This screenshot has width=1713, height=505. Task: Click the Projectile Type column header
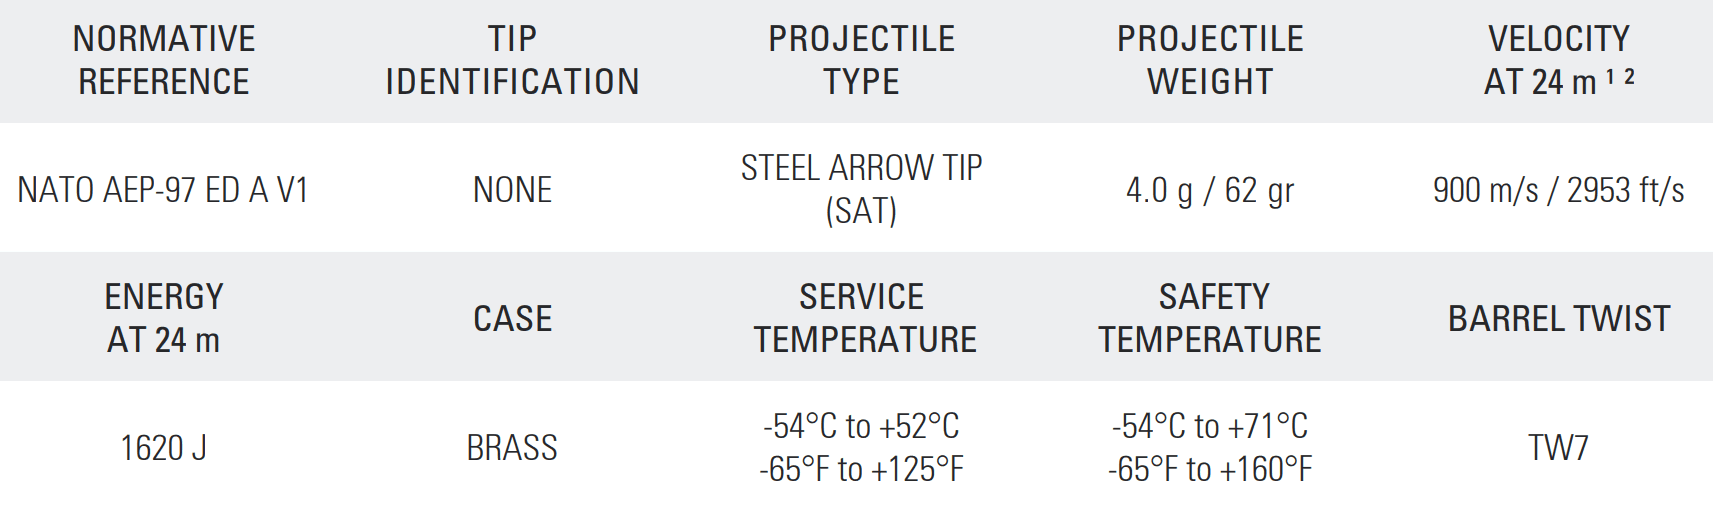pyautogui.click(x=861, y=60)
